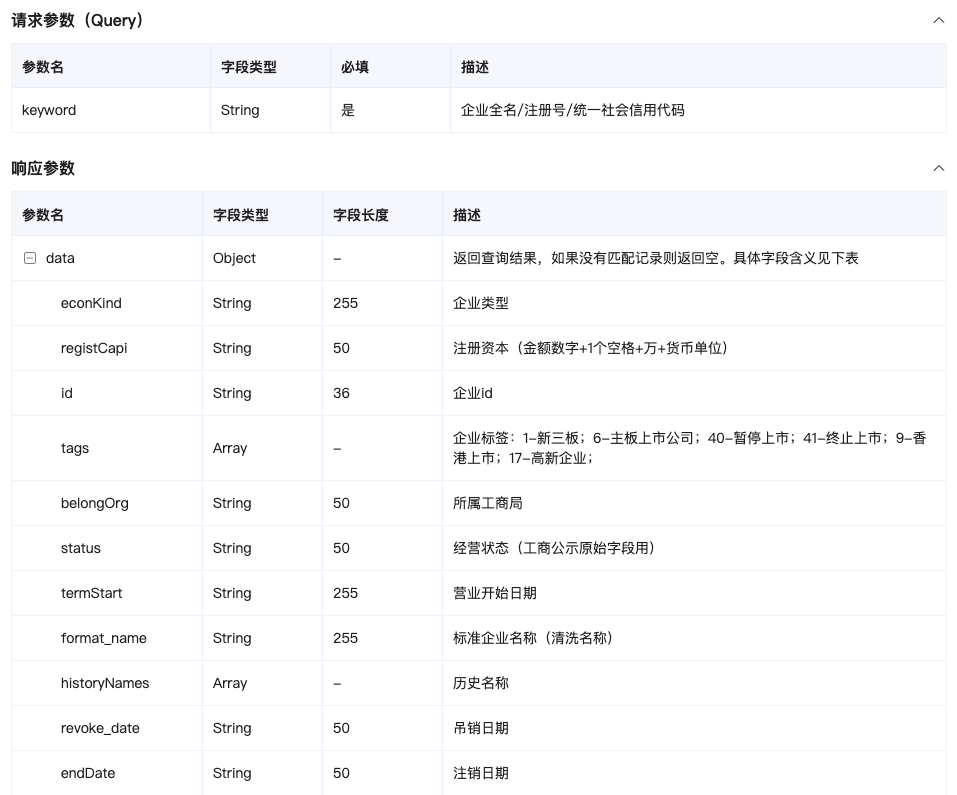Select the registCapi parameter name
Viewport: 957px width, 795px height.
[x=94, y=348]
